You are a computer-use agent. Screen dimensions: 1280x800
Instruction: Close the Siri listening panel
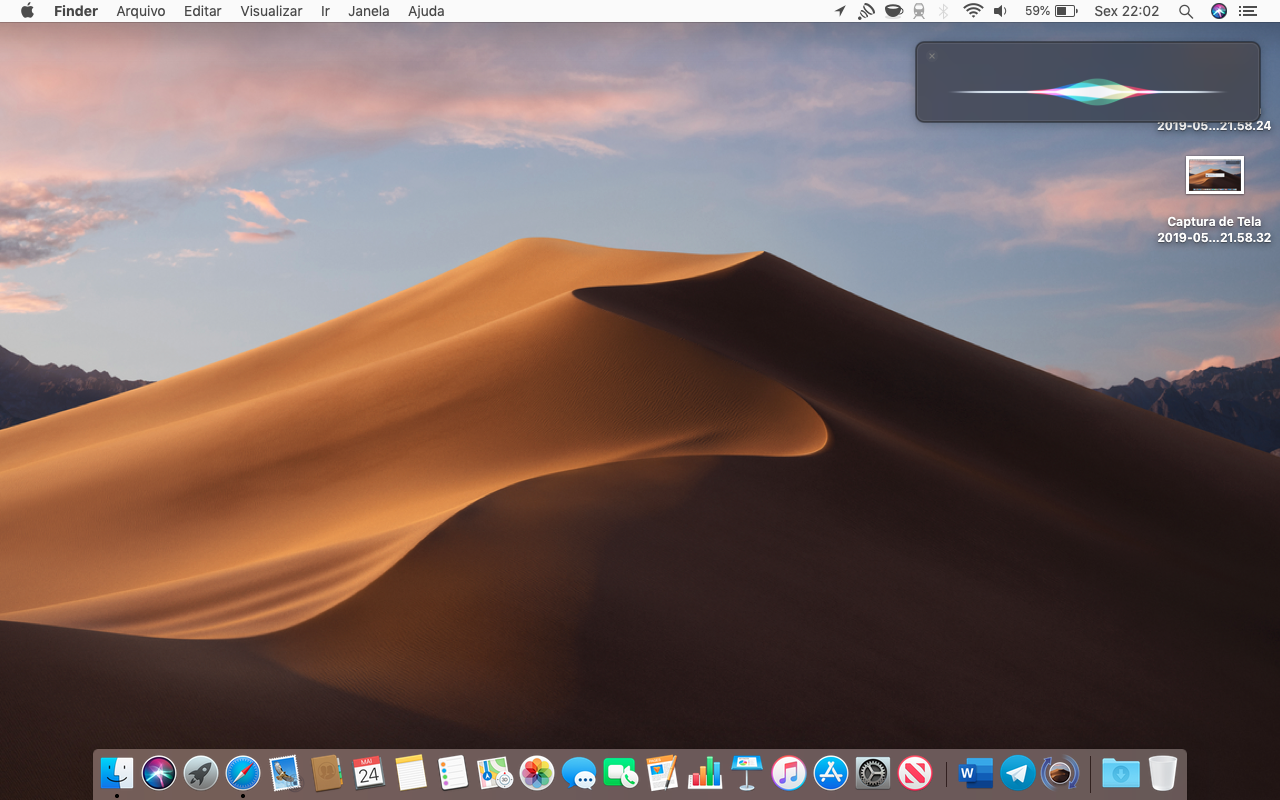(x=932, y=56)
